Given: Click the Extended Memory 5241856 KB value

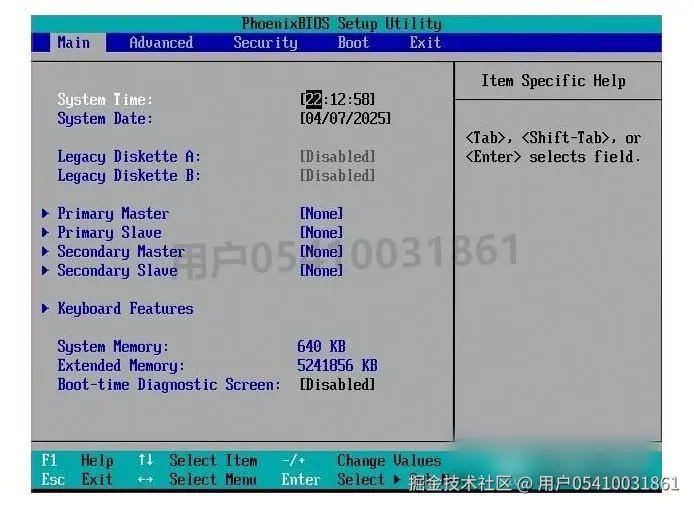Looking at the screenshot, I should coord(337,366).
